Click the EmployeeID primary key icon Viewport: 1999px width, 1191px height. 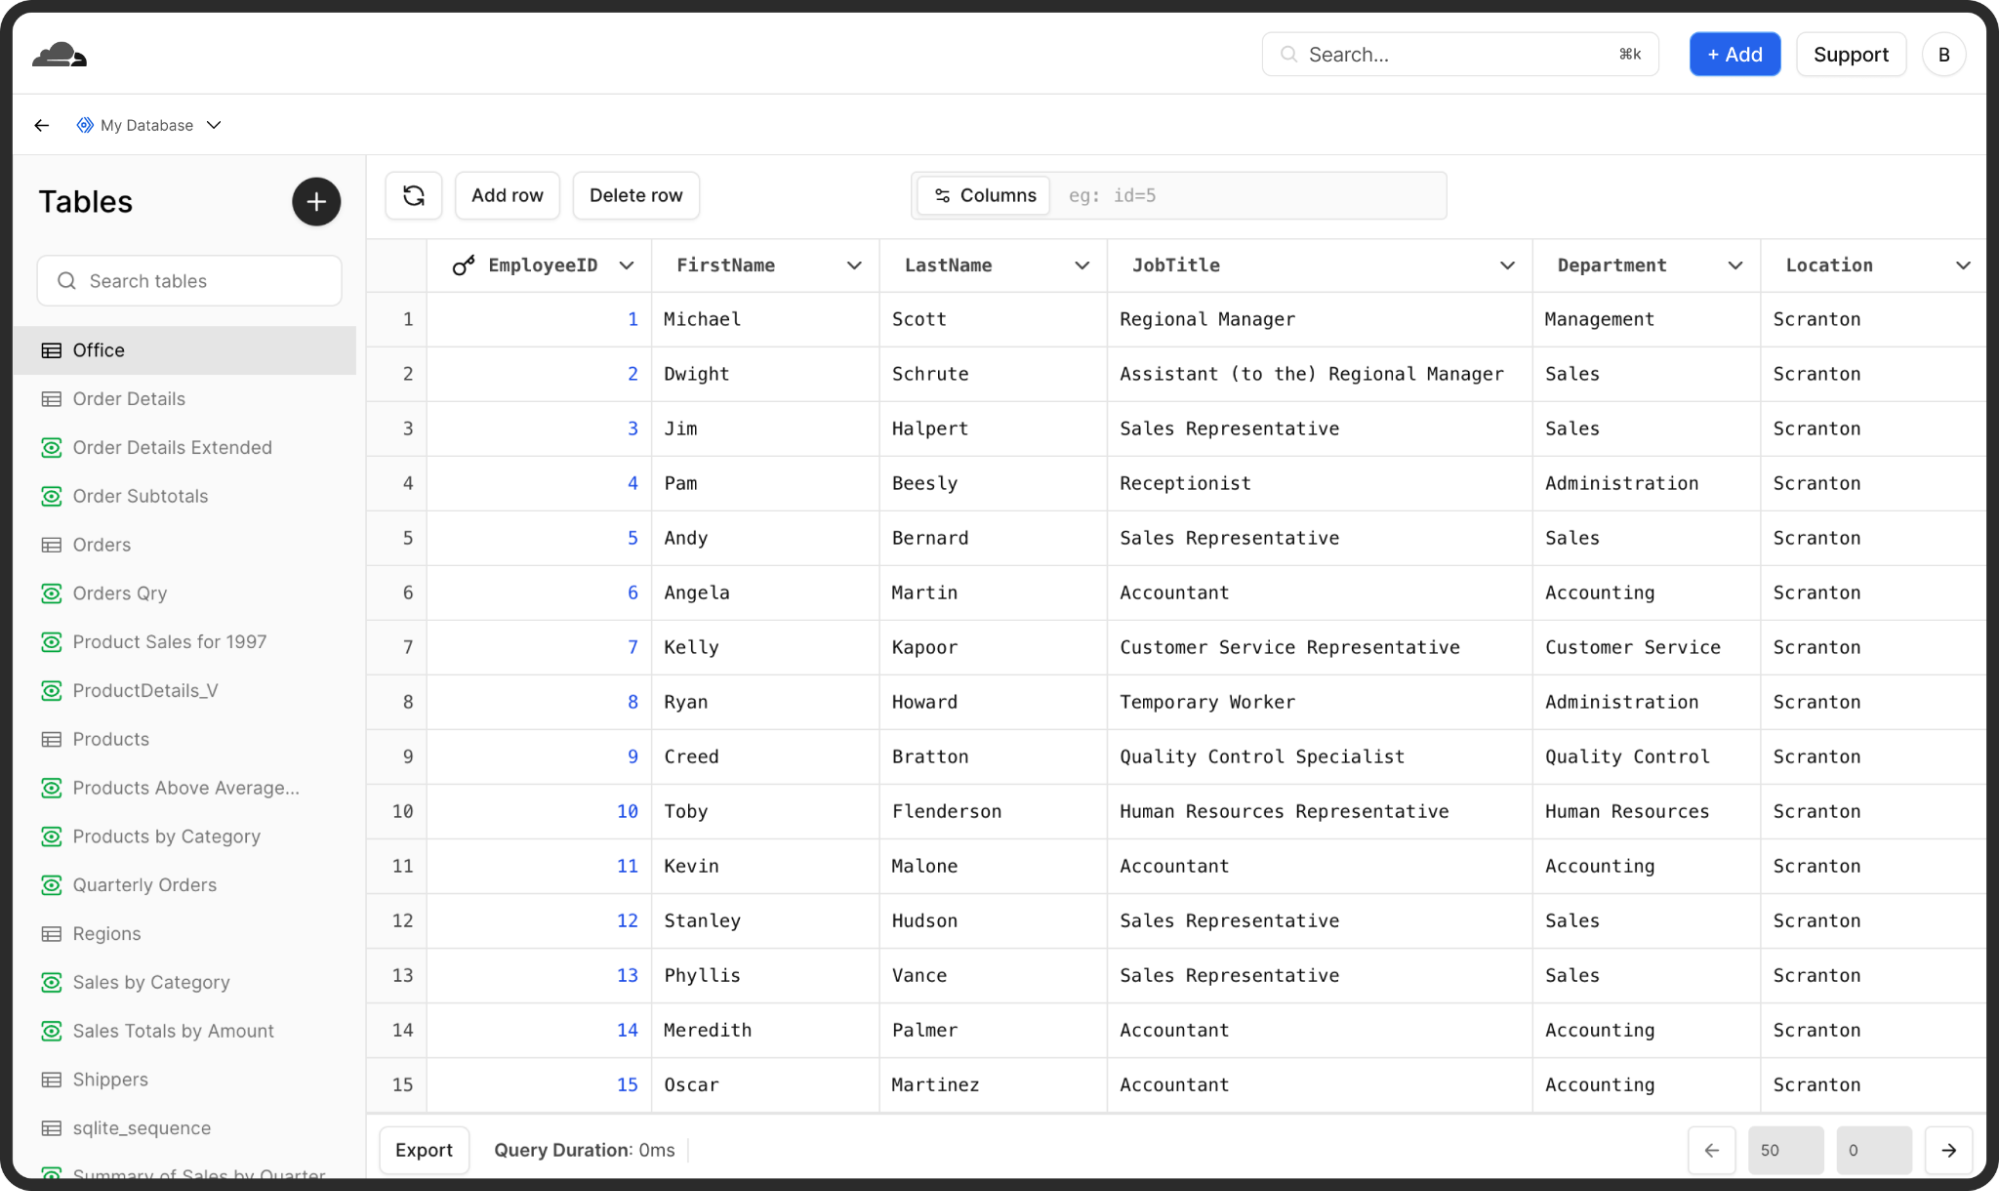(x=463, y=265)
